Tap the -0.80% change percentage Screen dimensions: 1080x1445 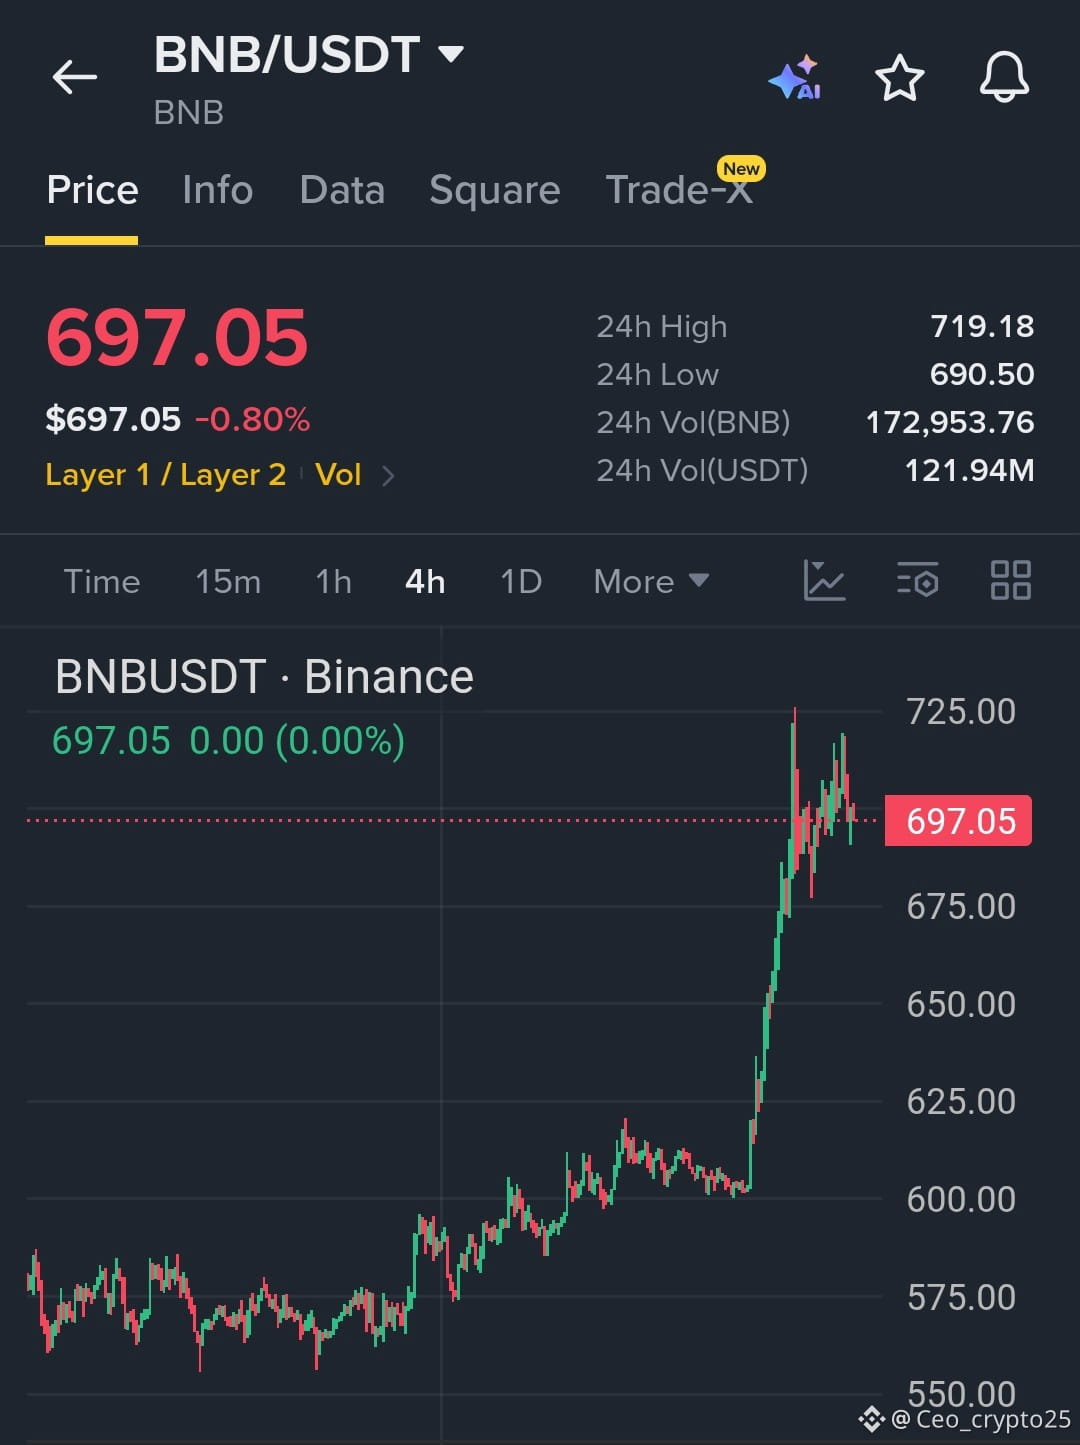click(x=252, y=419)
